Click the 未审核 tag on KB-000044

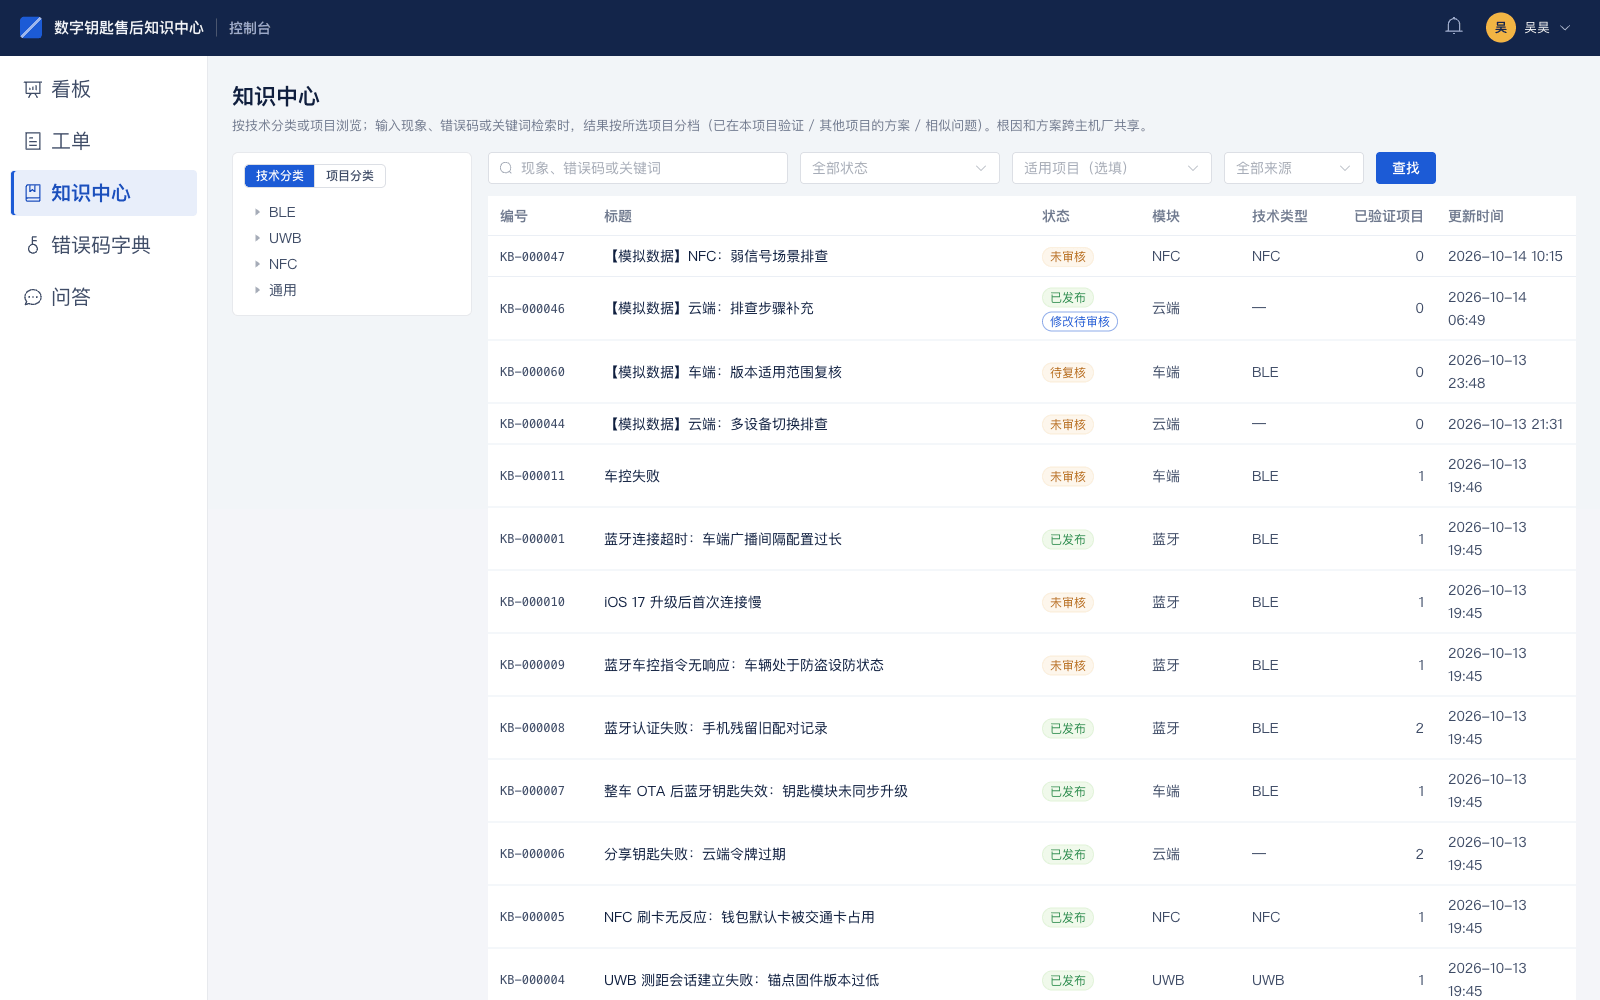pyautogui.click(x=1068, y=425)
